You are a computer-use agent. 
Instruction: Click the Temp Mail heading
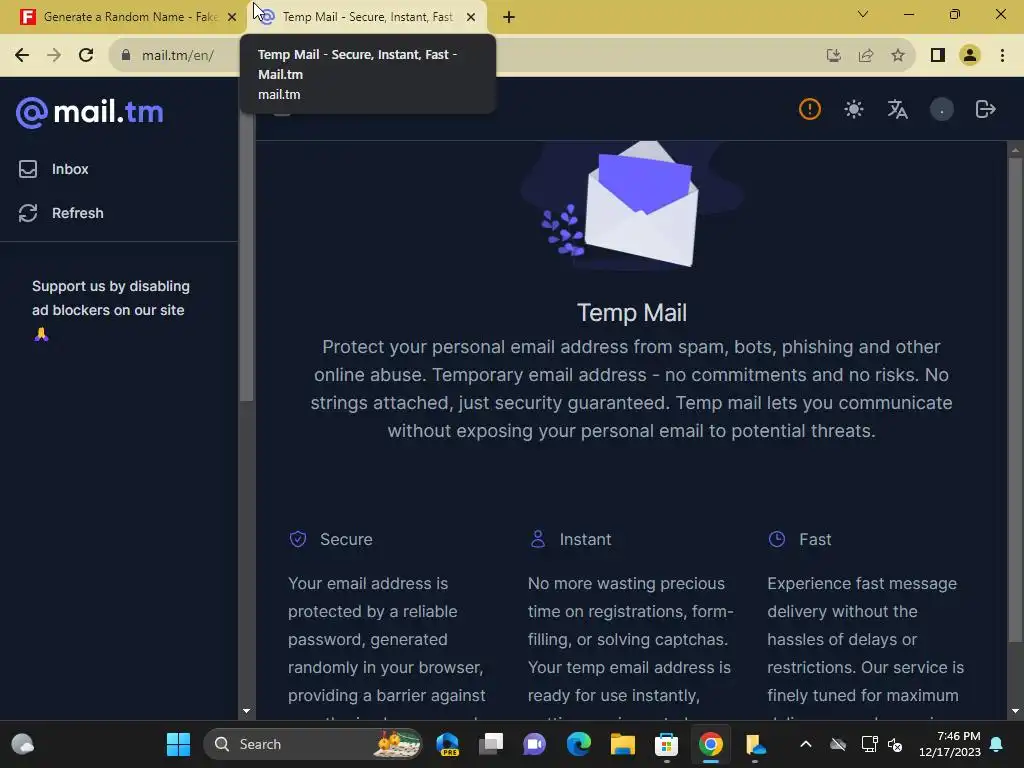click(632, 313)
